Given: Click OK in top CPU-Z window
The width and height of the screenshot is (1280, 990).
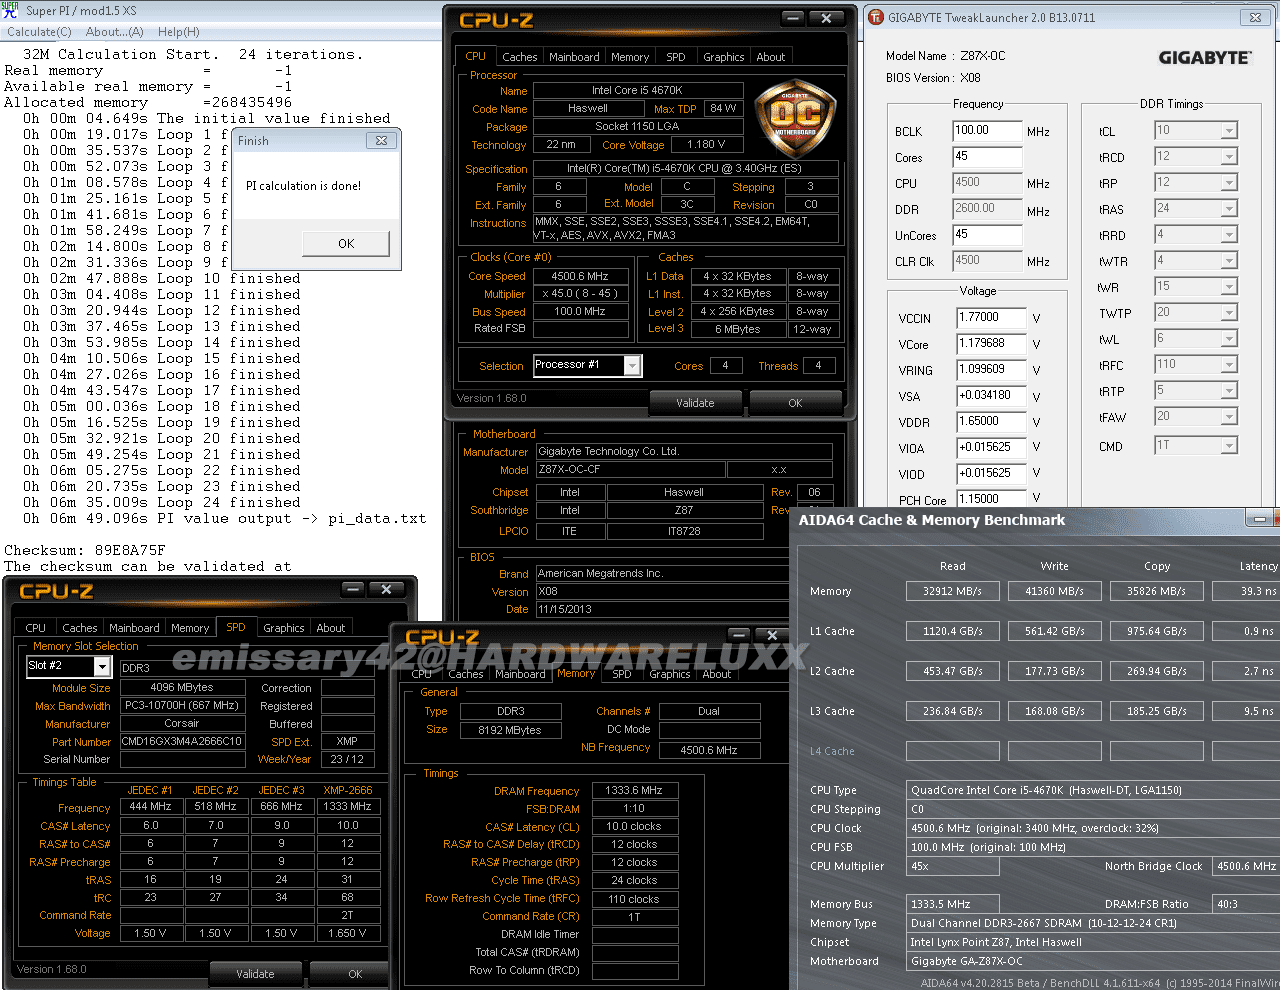Looking at the screenshot, I should pyautogui.click(x=795, y=403).
